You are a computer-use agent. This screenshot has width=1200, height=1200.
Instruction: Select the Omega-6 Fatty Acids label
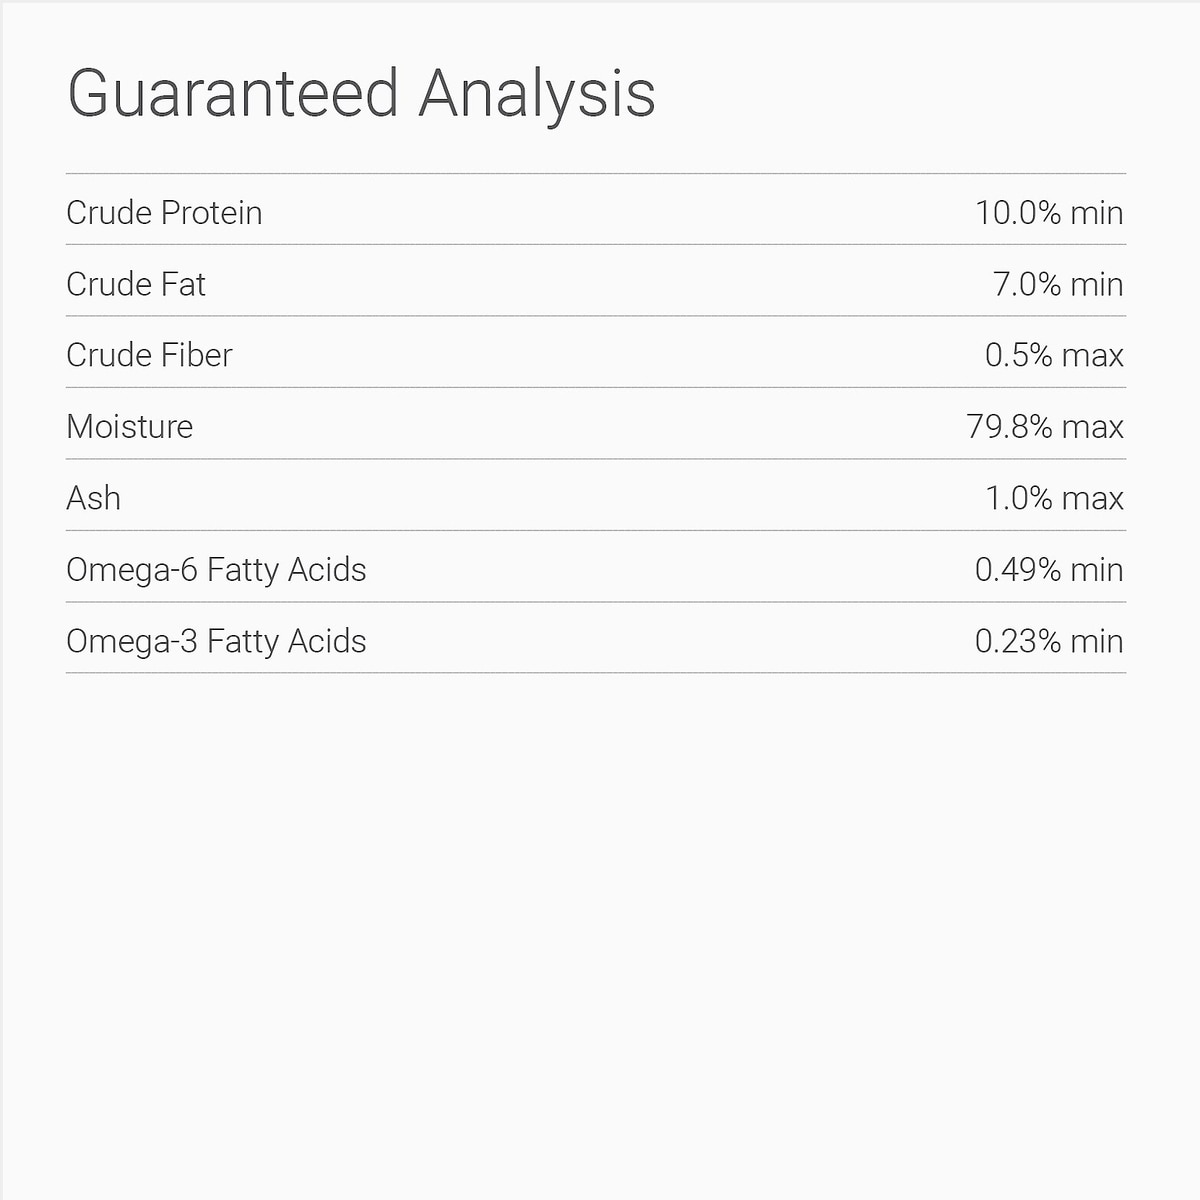point(216,570)
